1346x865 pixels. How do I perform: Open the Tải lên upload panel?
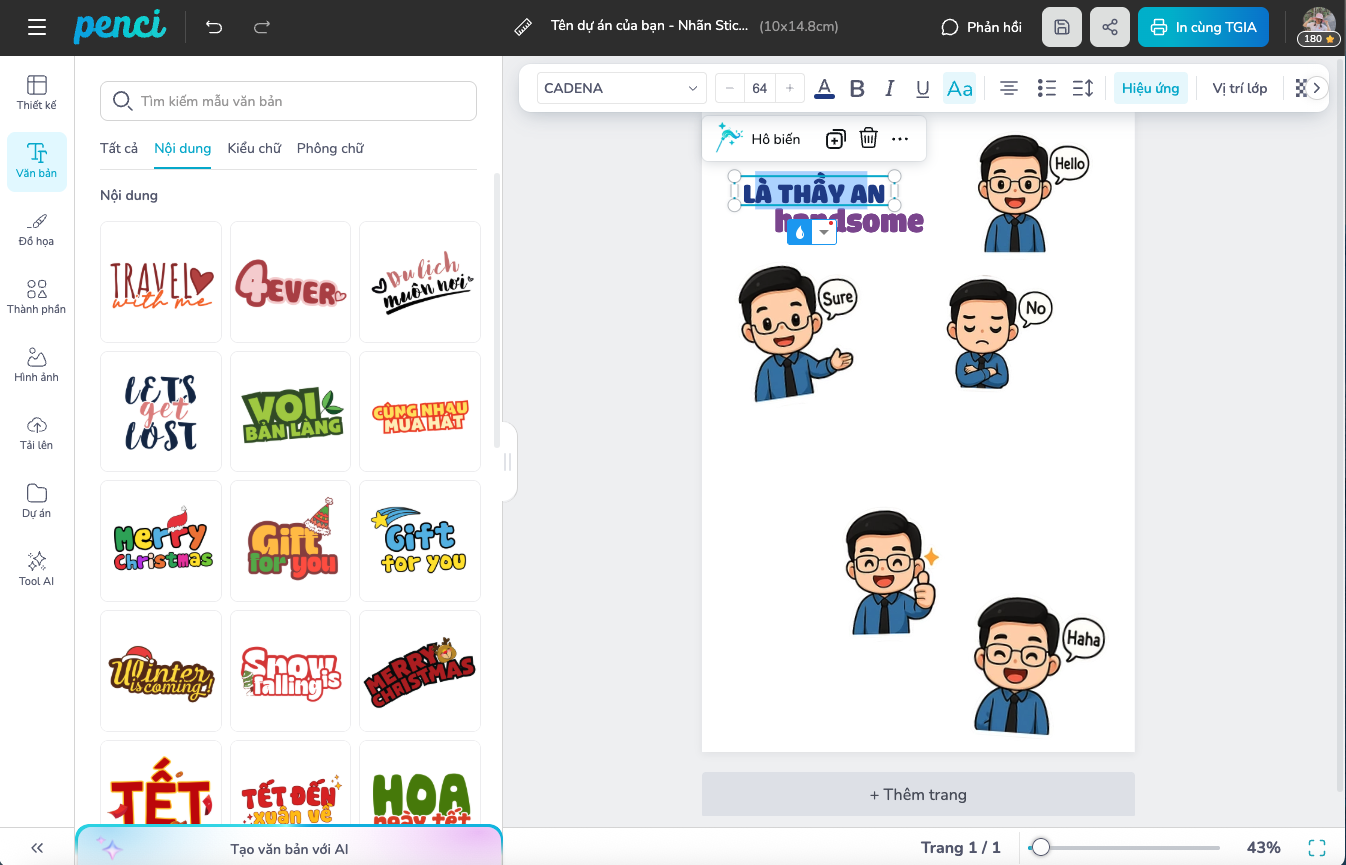[37, 432]
